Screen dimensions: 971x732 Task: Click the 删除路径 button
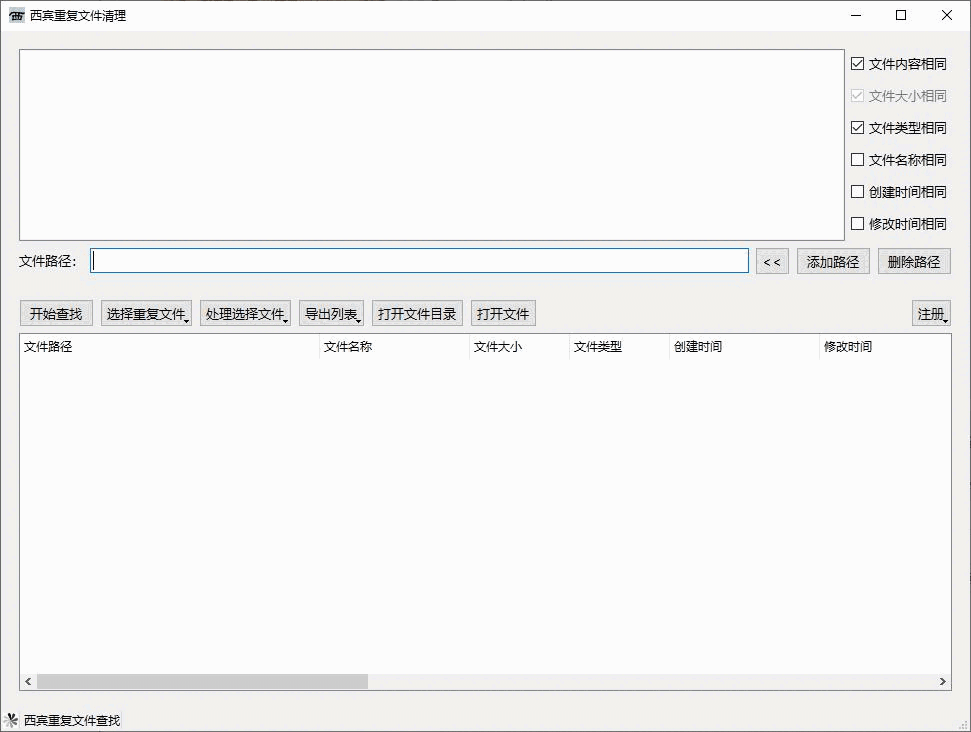tap(914, 261)
